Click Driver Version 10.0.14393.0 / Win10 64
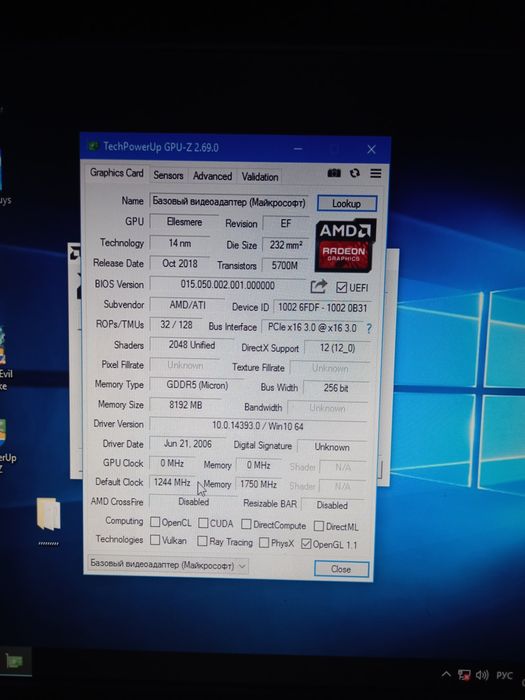Screen dimensions: 525x700 [258, 426]
